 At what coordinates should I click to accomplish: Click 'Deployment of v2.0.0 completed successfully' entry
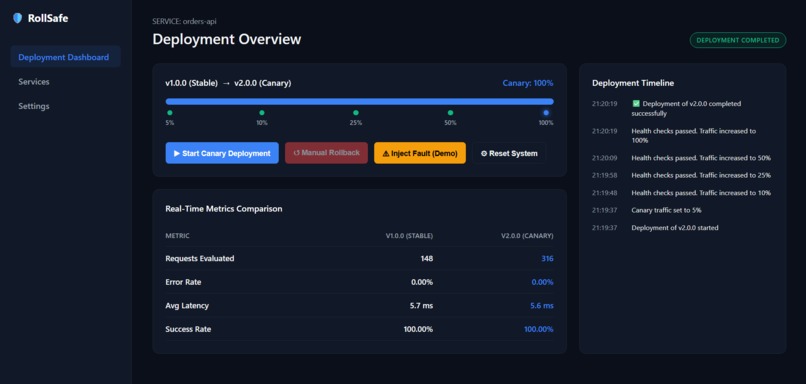click(686, 108)
